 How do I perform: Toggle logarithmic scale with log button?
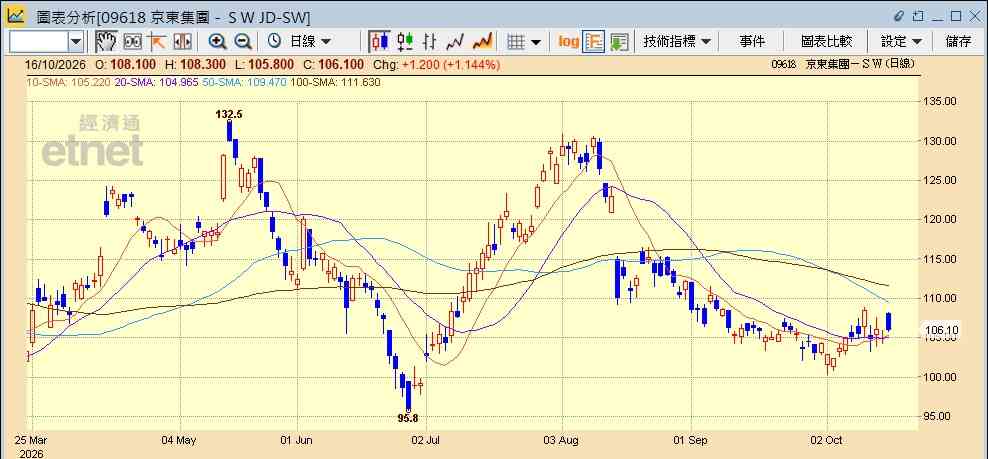568,42
